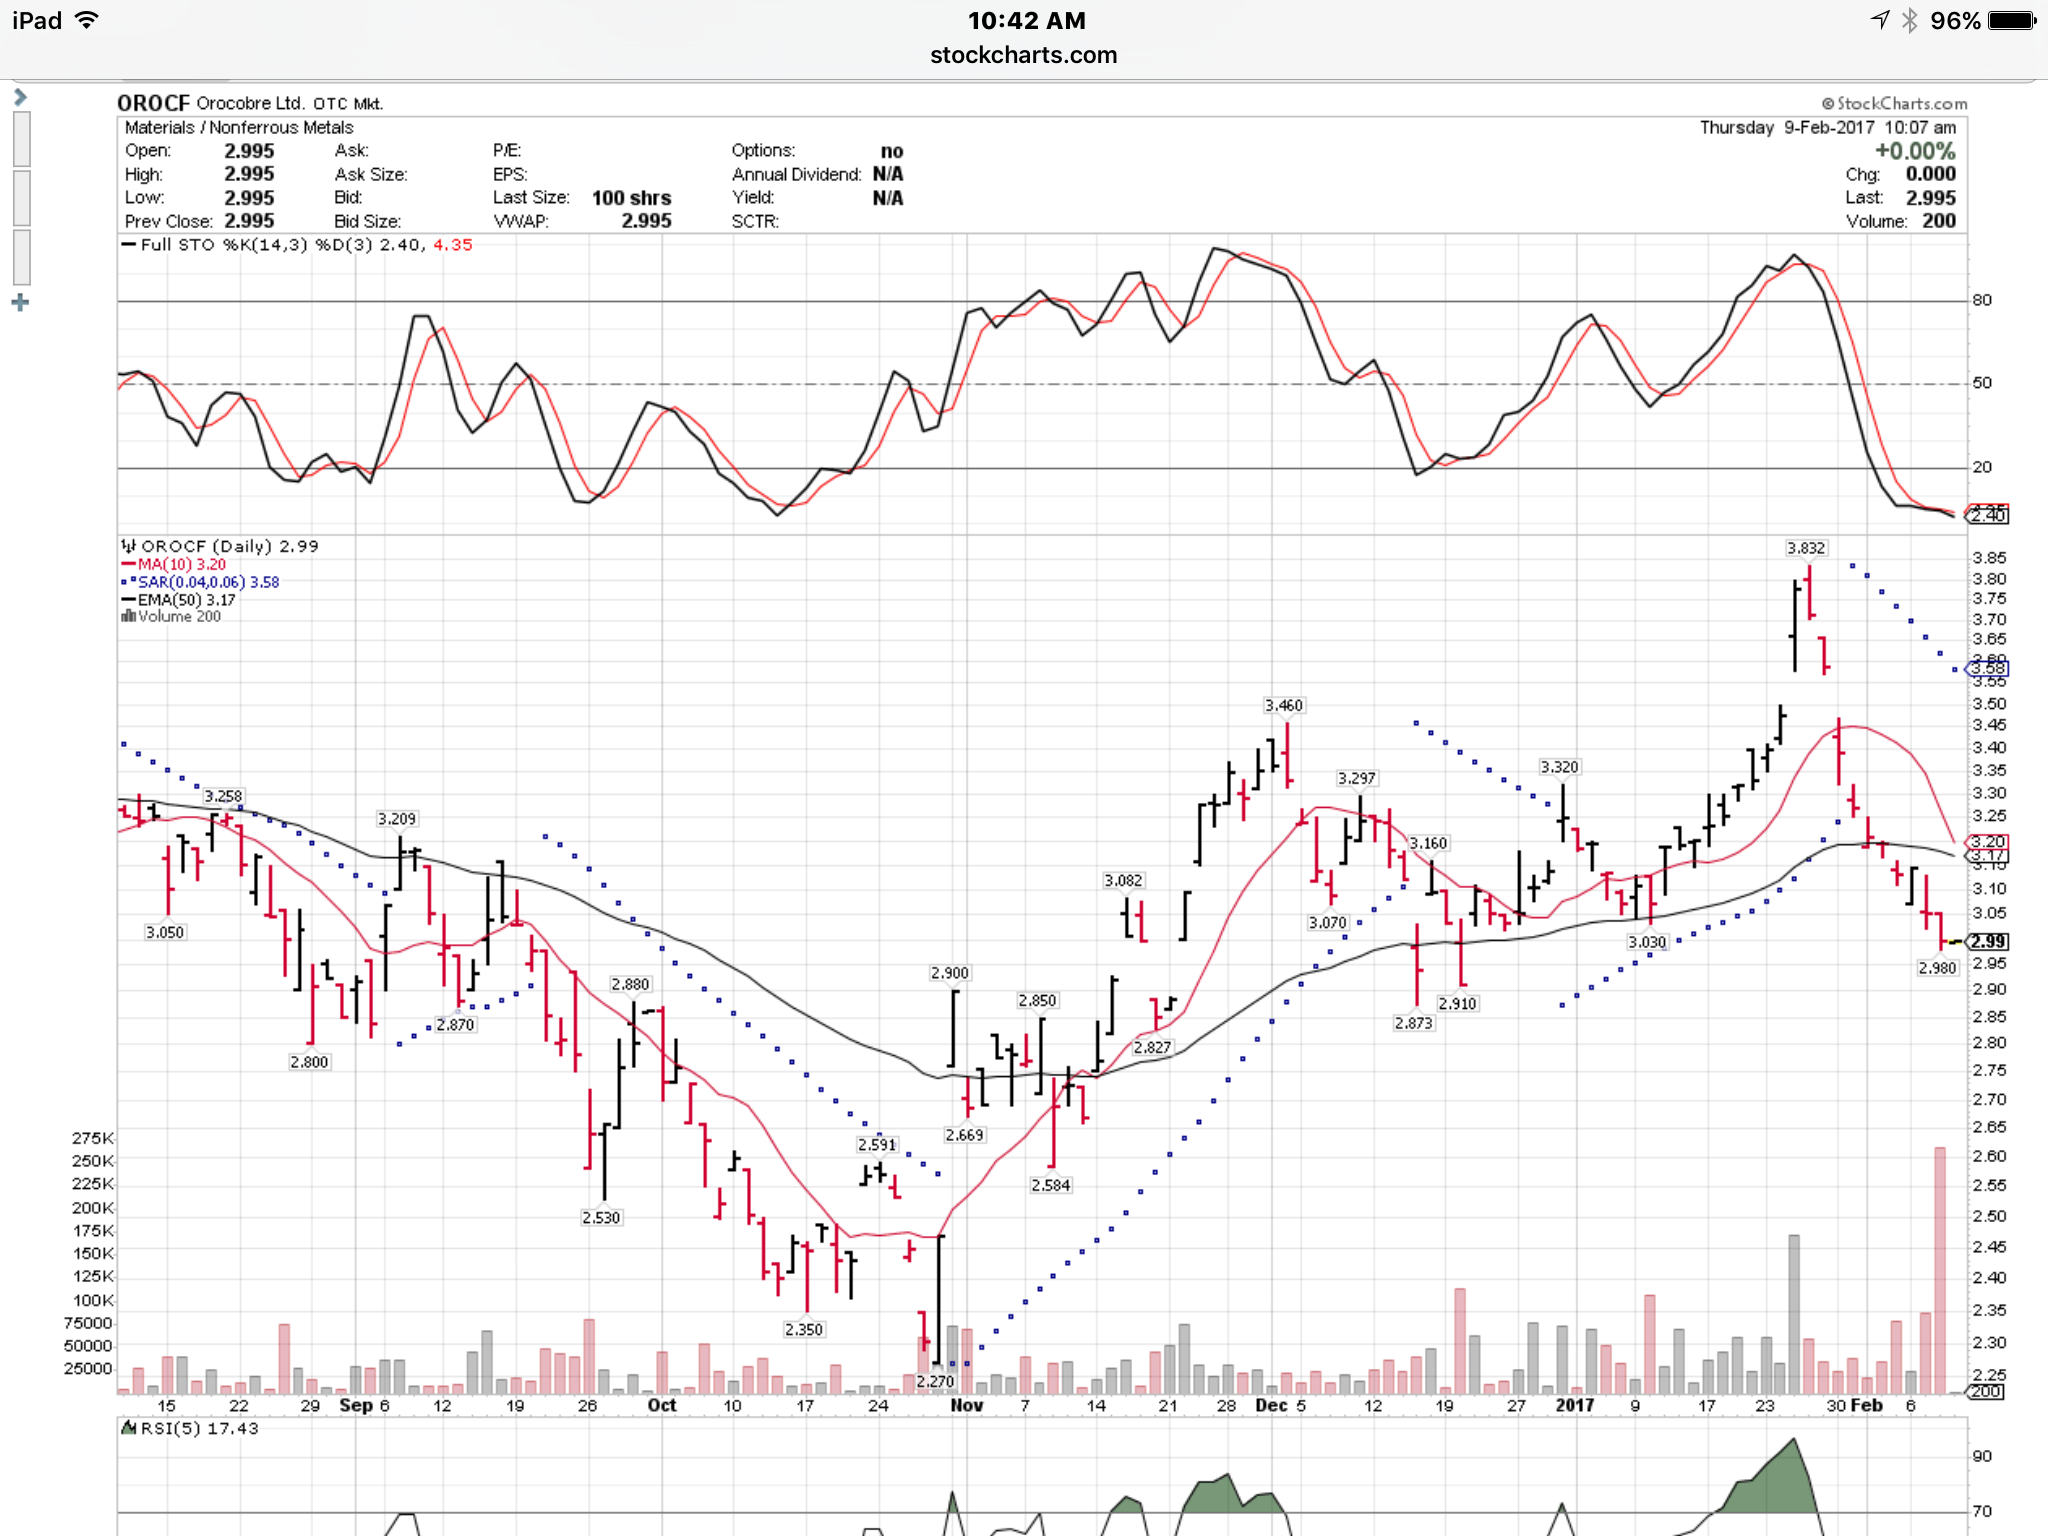Tap the battery indicator icon
The image size is (2048, 1536).
click(x=2011, y=20)
